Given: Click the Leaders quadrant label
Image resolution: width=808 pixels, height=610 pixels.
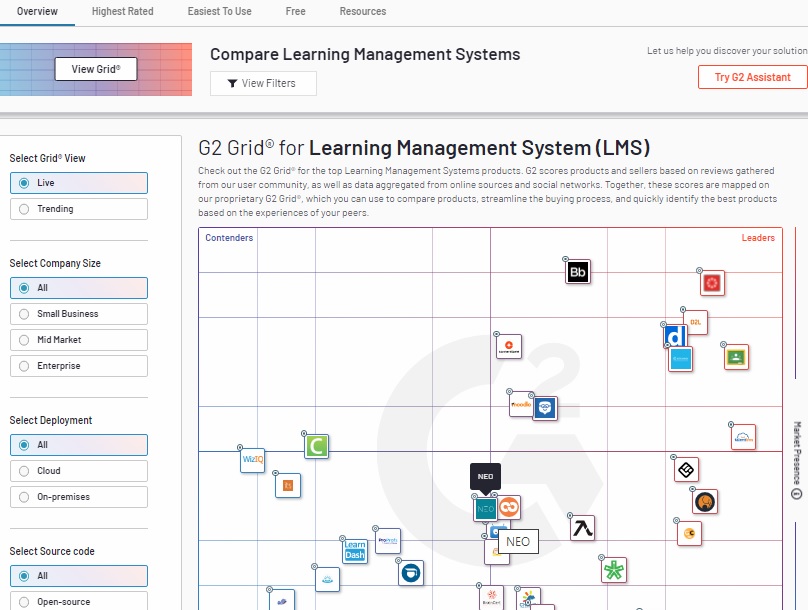Looking at the screenshot, I should (758, 238).
